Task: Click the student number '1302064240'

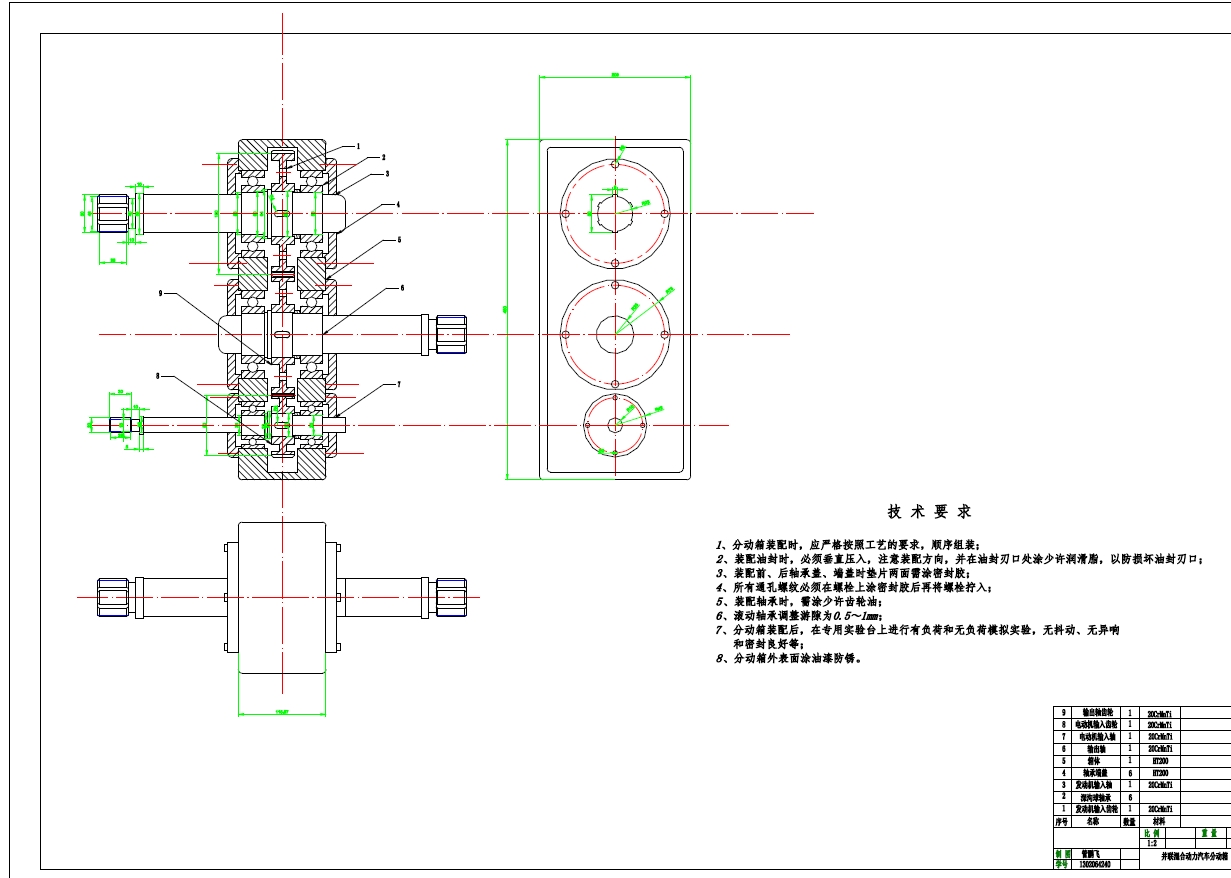Action: (1095, 865)
